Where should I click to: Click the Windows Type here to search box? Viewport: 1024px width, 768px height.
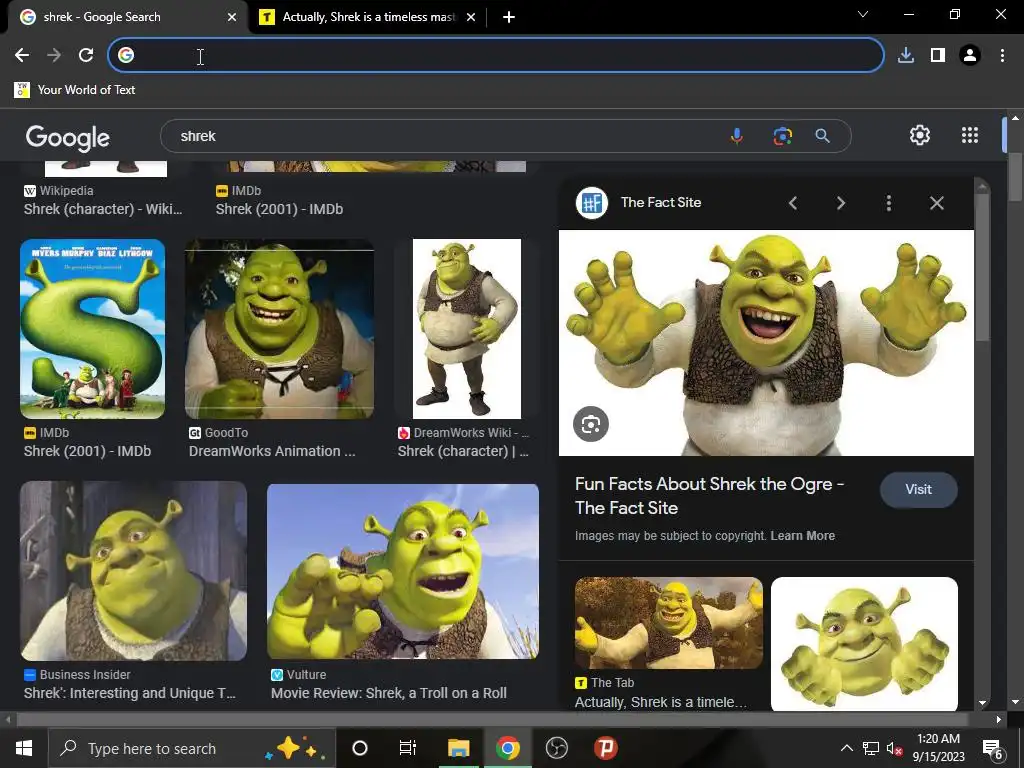(192, 748)
